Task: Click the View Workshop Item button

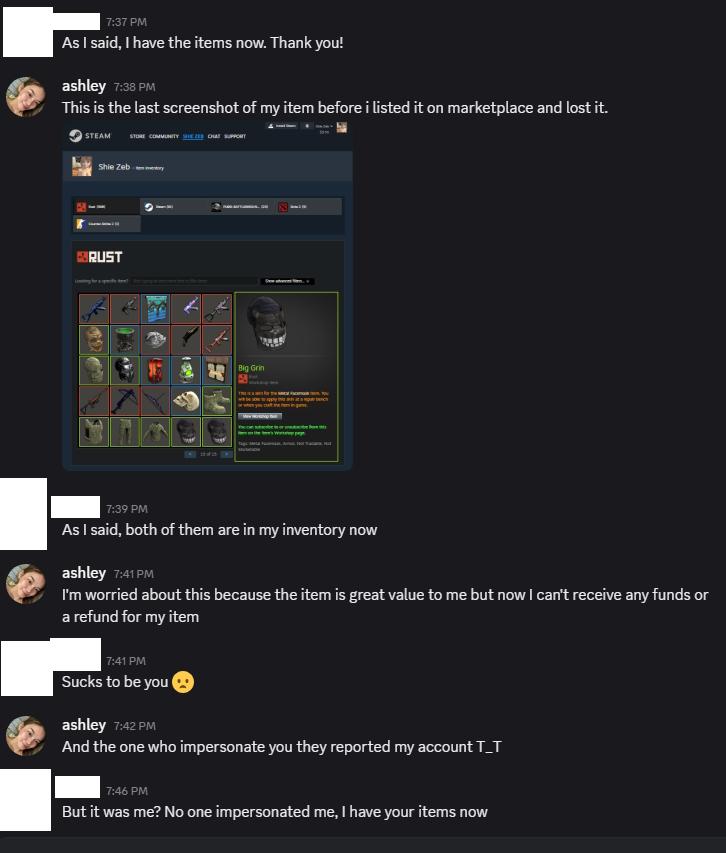Action: coord(260,416)
